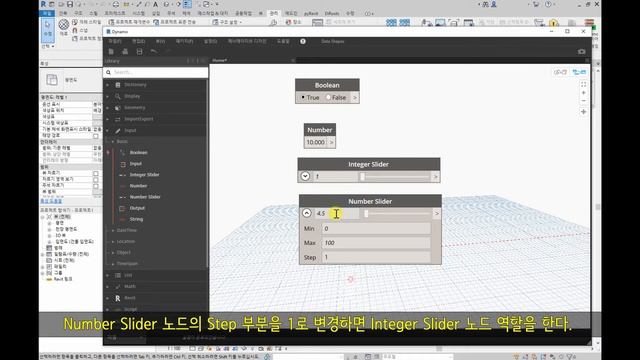Tick the annotation crop checkbox in Revit Properties
This screenshot has width=640, height=360.
click(96, 186)
